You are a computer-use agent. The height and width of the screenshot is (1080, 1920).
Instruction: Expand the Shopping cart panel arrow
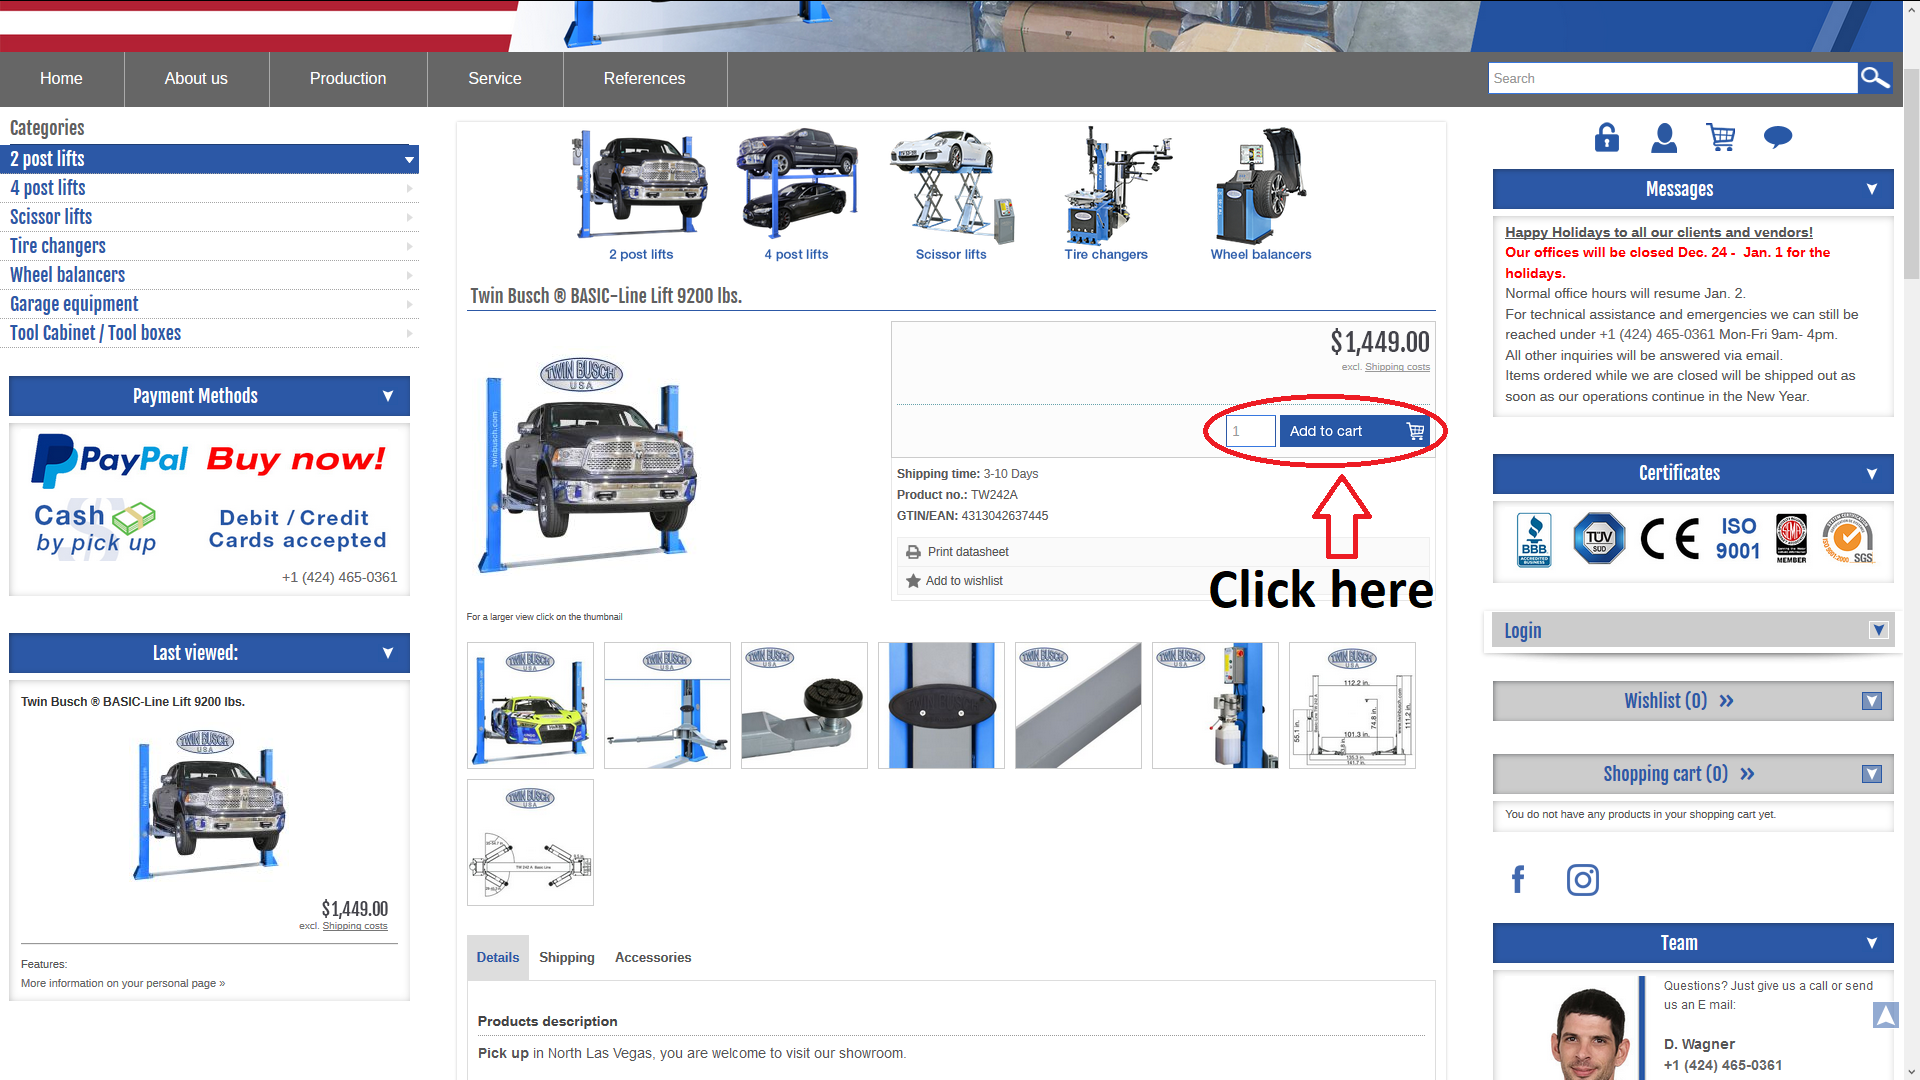point(1872,774)
